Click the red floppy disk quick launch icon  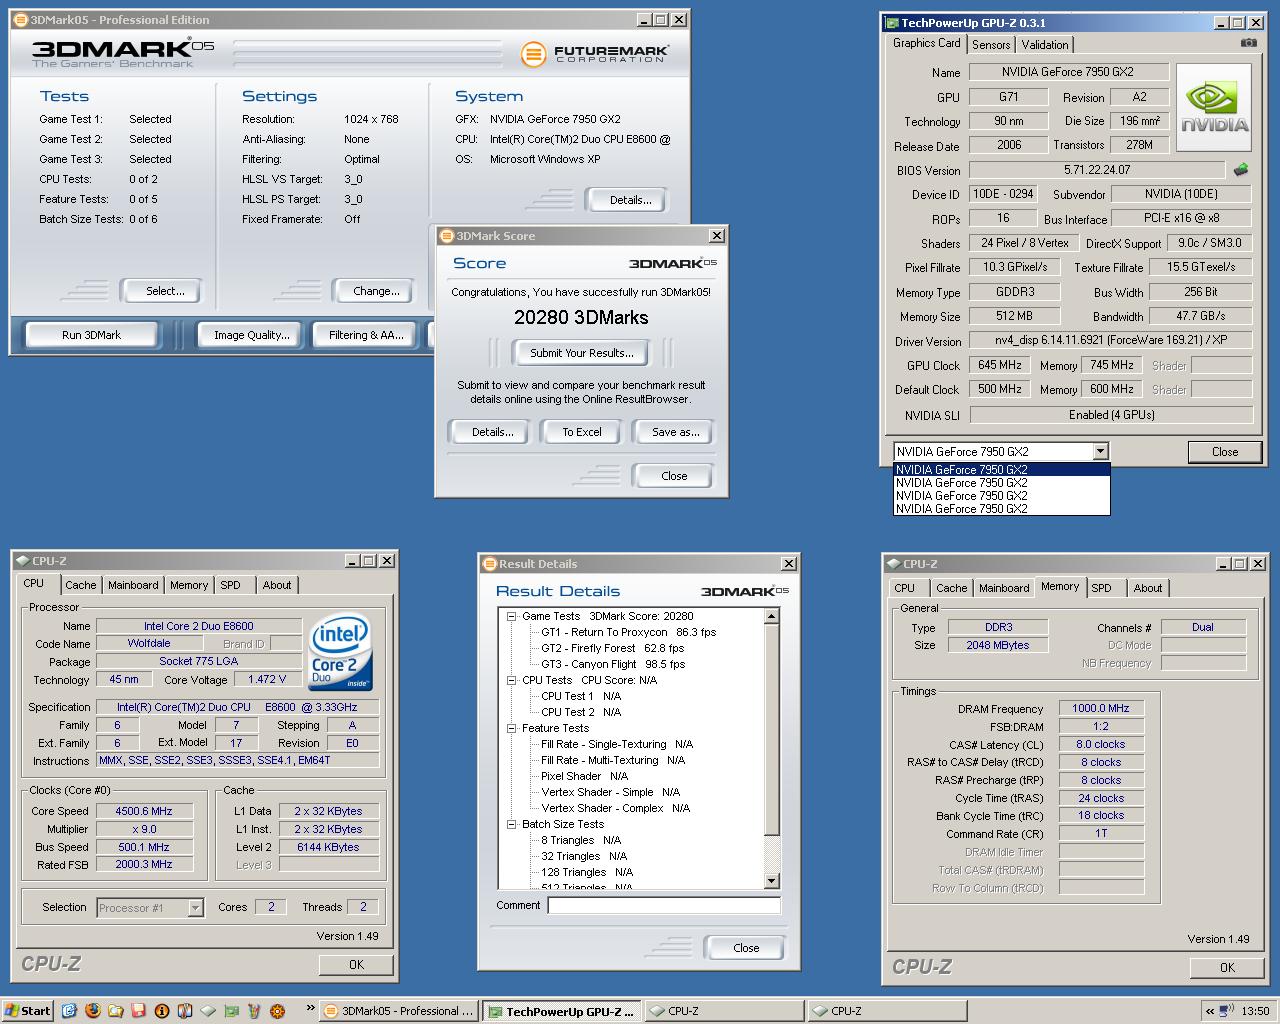pyautogui.click(x=139, y=1011)
